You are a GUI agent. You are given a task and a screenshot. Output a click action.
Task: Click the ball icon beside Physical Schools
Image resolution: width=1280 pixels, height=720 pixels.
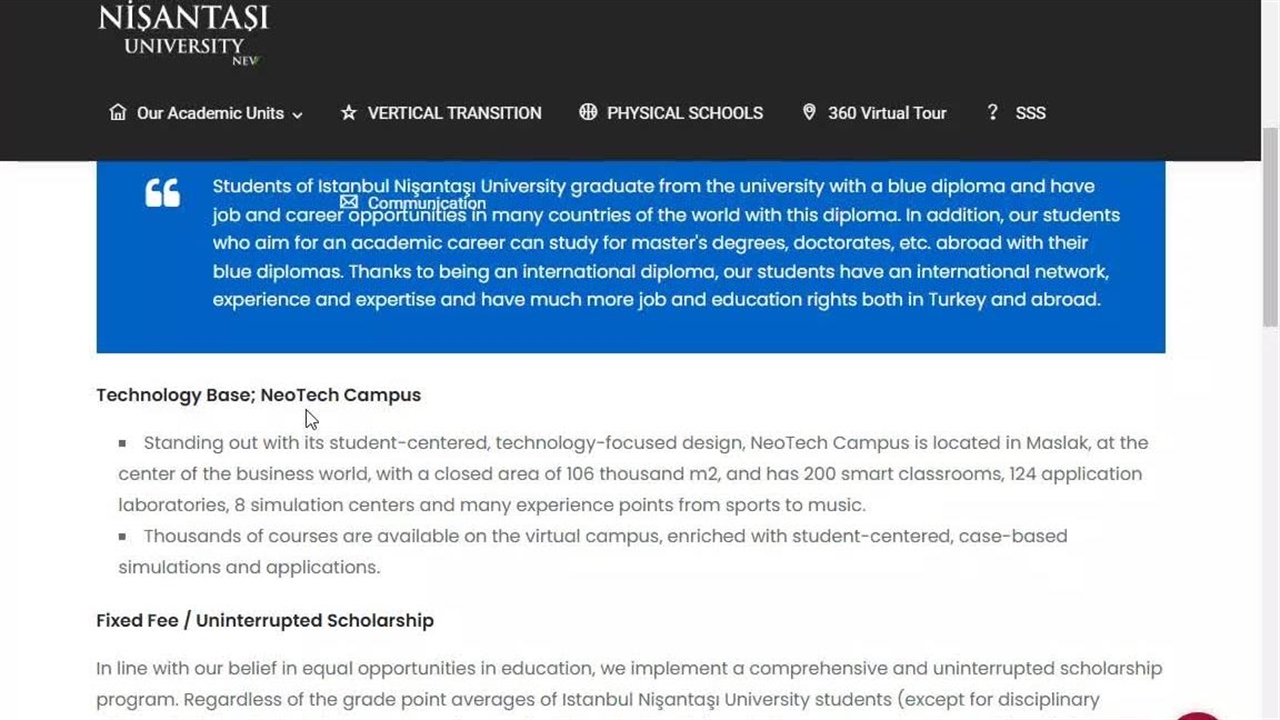click(588, 112)
